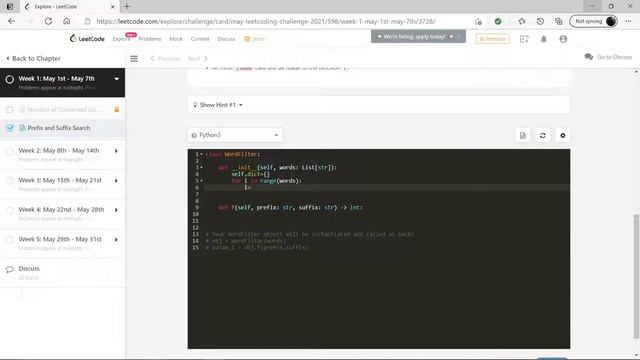
Task: Toggle the Prefix and Suffix Search checkbox
Action: (10, 128)
